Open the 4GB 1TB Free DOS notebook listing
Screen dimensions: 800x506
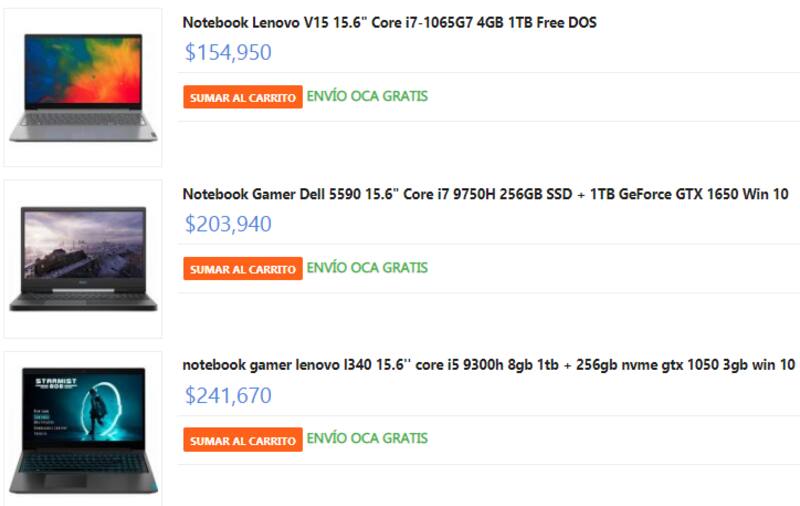[389, 22]
